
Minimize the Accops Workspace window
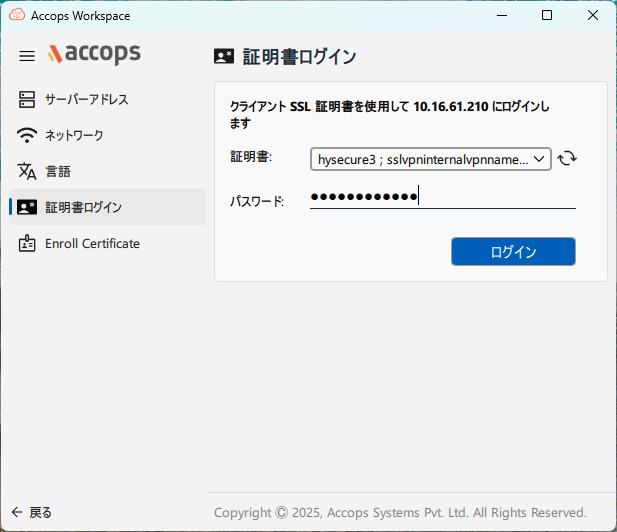click(x=502, y=15)
